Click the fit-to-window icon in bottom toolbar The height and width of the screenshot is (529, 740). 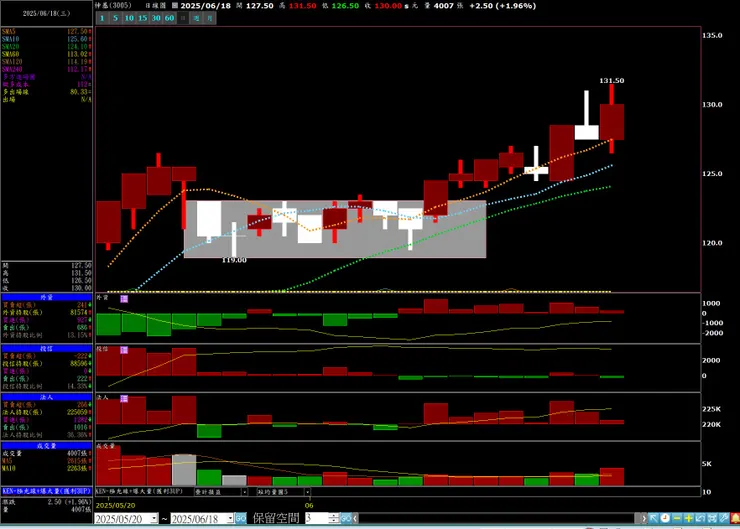(x=712, y=518)
